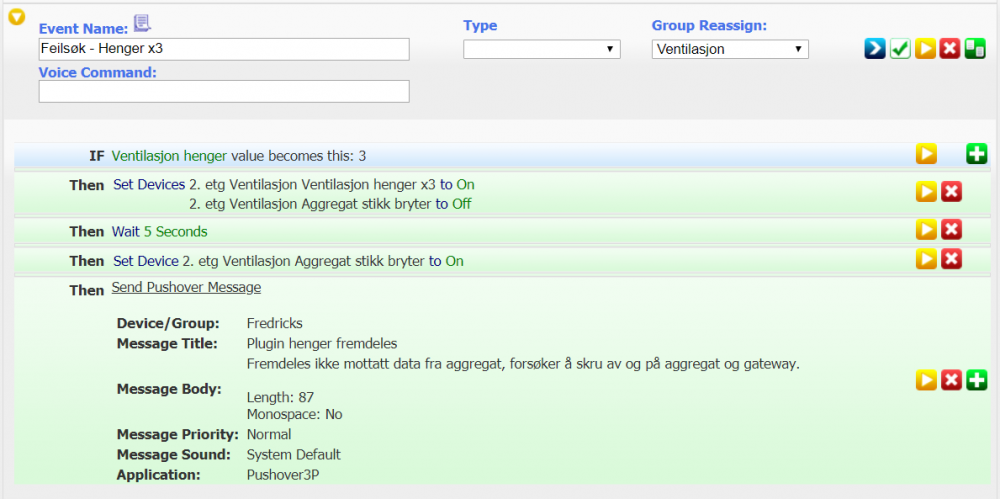Delete the Wait 5 Seconds action
The image size is (1000, 499).
(952, 230)
